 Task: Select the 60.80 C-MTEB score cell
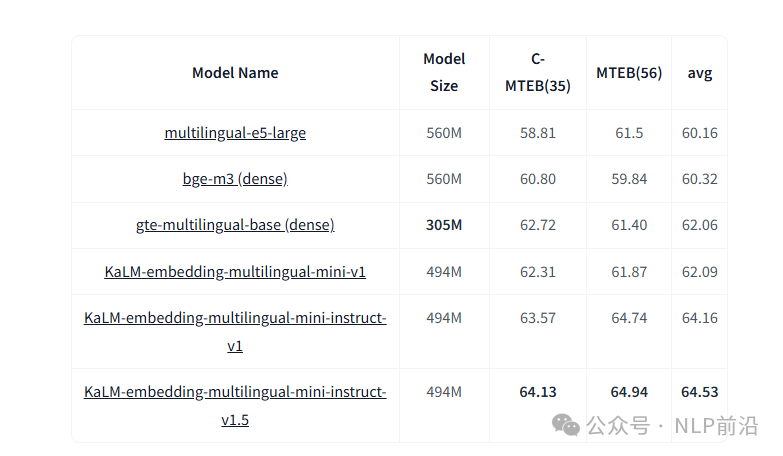[x=538, y=179]
